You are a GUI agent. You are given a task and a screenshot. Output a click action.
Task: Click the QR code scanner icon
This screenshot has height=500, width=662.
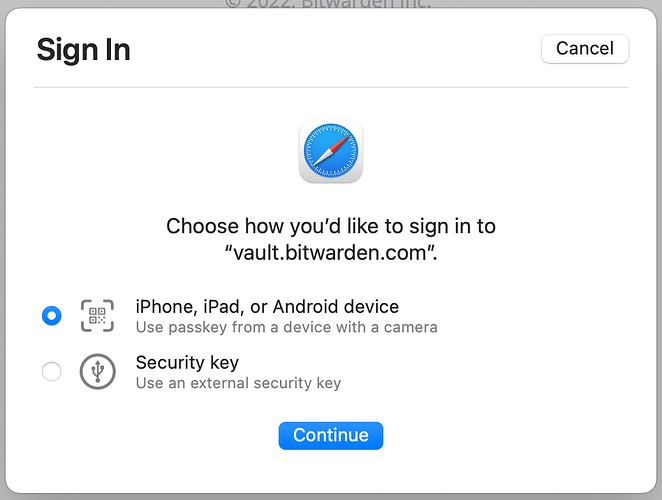[x=97, y=315]
